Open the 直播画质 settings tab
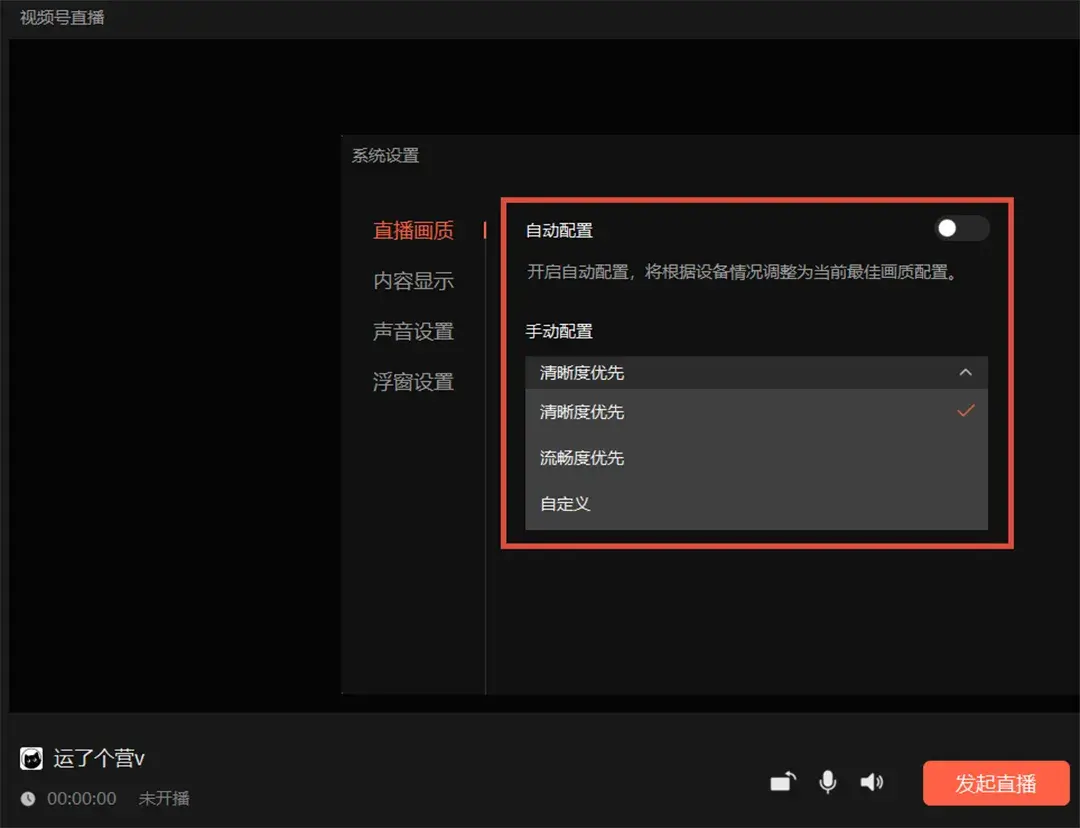 tap(413, 231)
